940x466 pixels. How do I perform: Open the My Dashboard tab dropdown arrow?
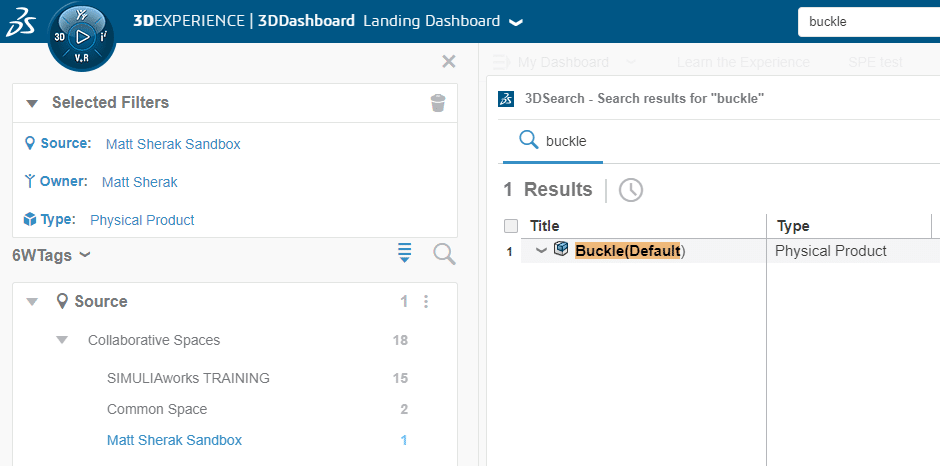click(631, 62)
